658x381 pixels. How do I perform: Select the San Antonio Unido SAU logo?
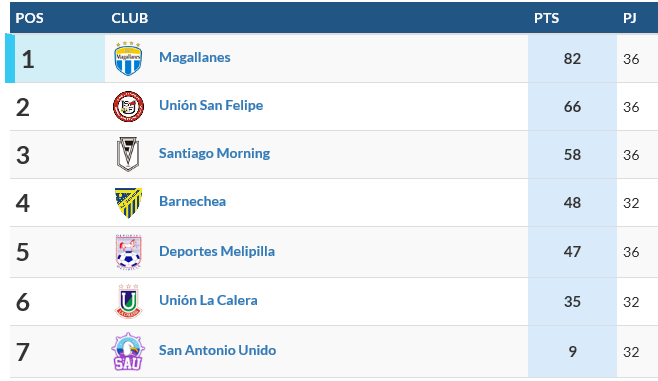point(128,351)
